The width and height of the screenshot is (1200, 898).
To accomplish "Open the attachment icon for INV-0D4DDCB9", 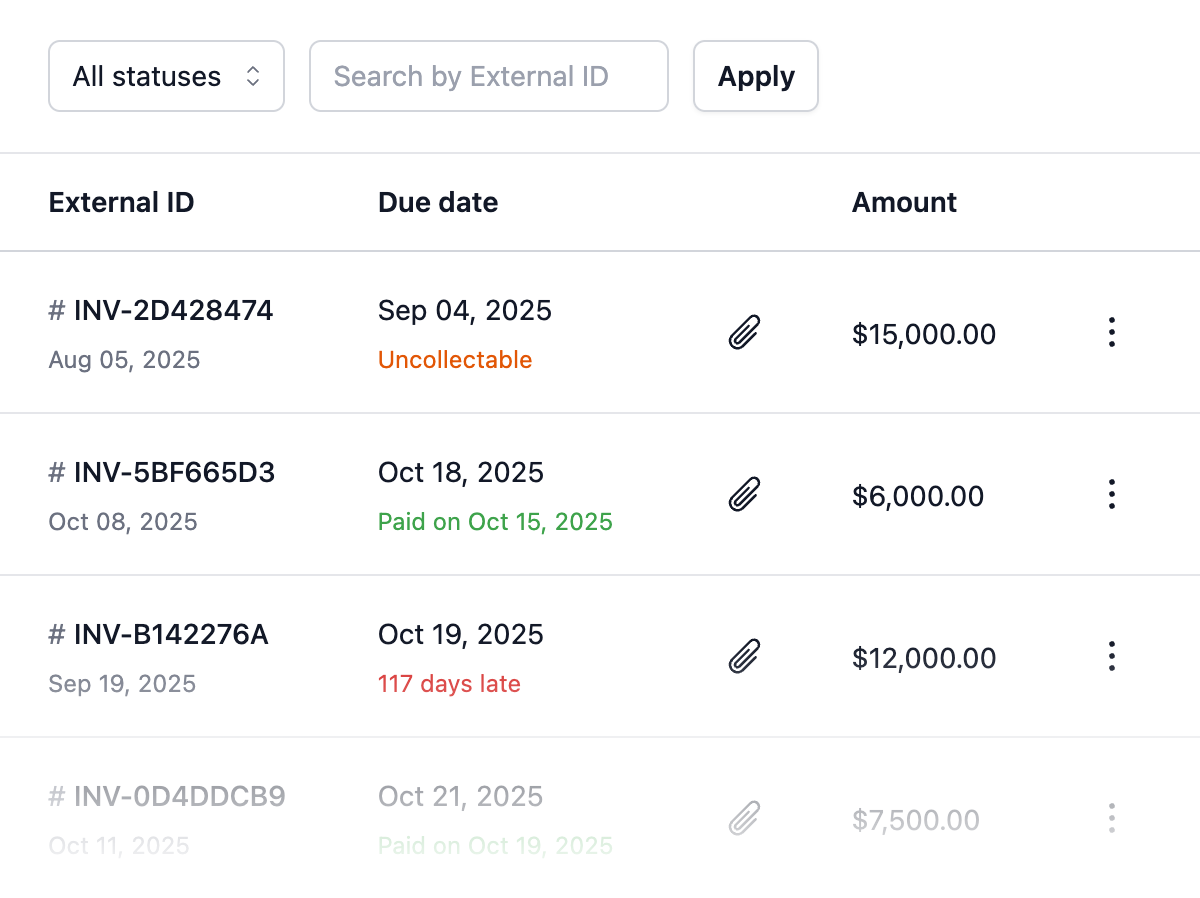I will (744, 818).
